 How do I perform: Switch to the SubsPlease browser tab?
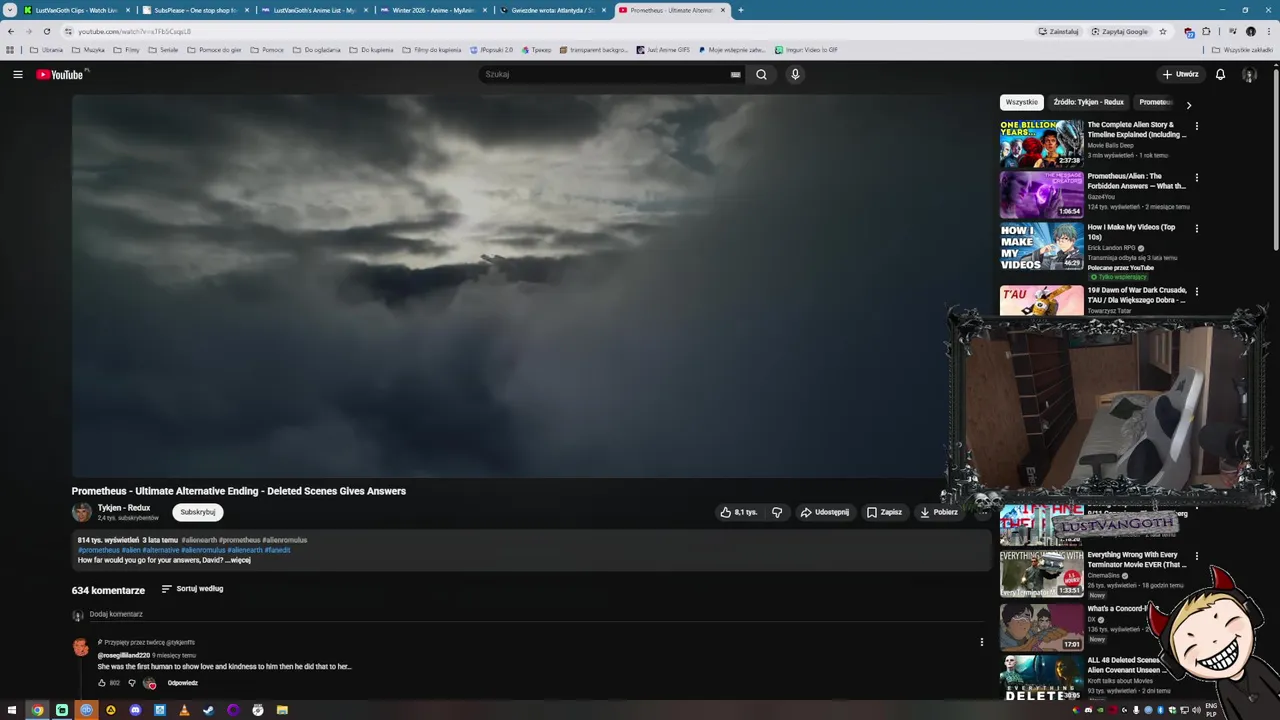[195, 10]
